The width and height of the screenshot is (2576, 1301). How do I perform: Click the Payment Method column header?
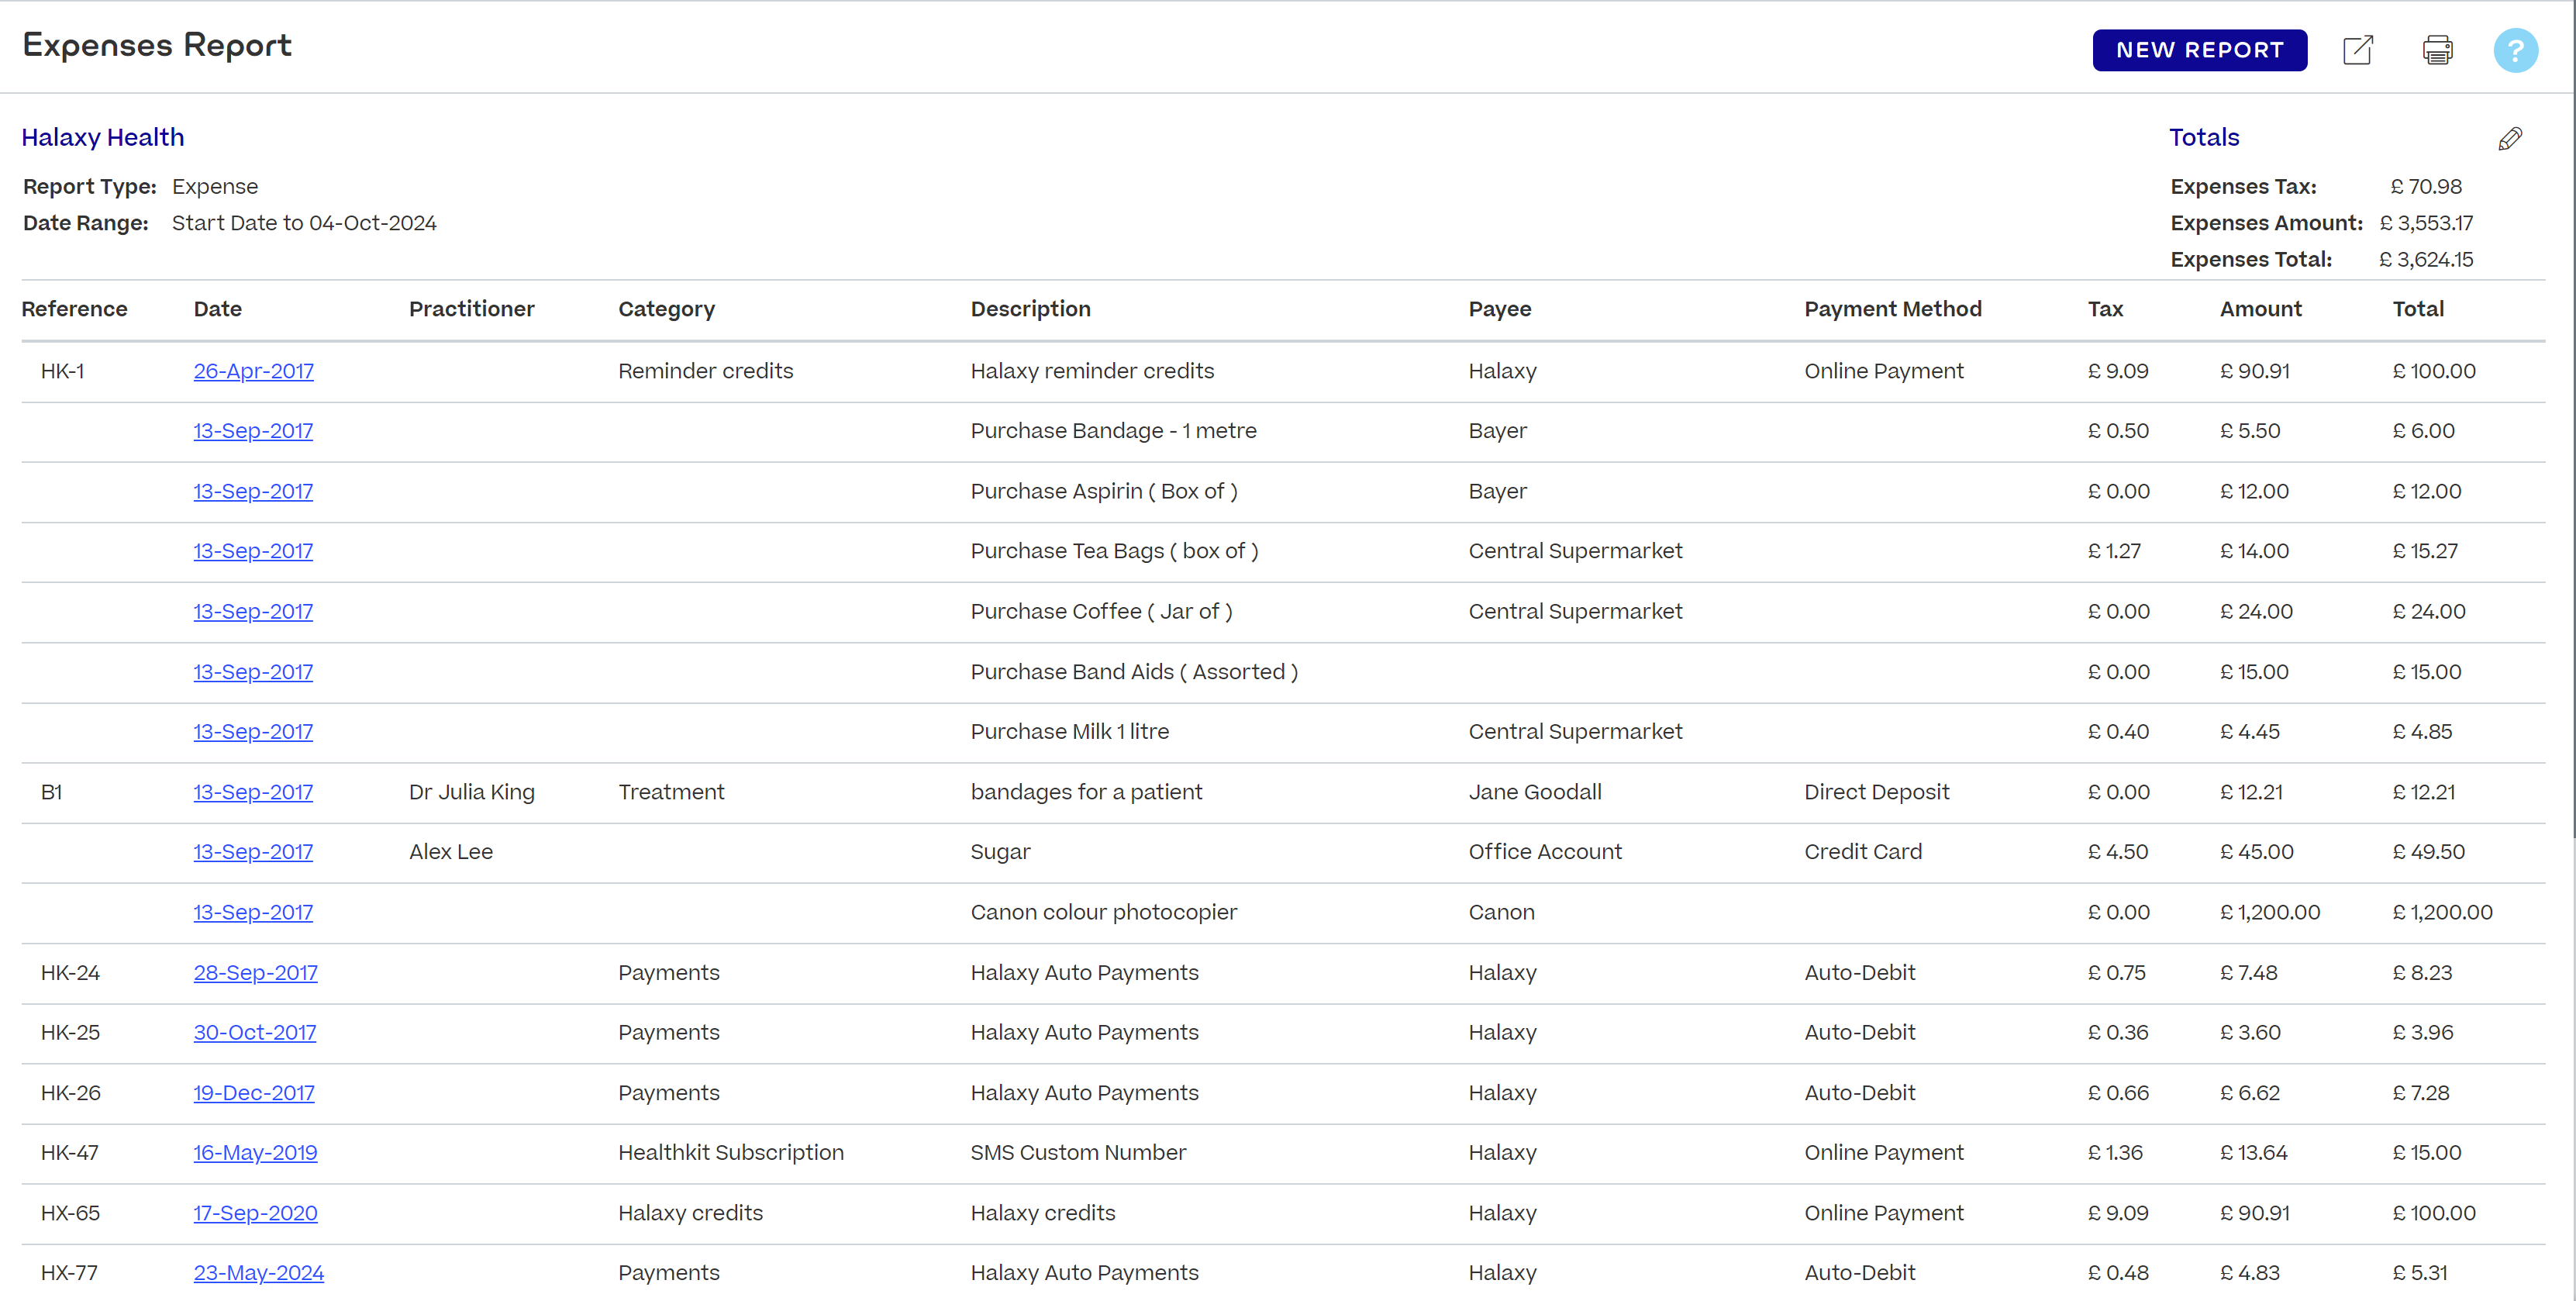pos(1892,309)
